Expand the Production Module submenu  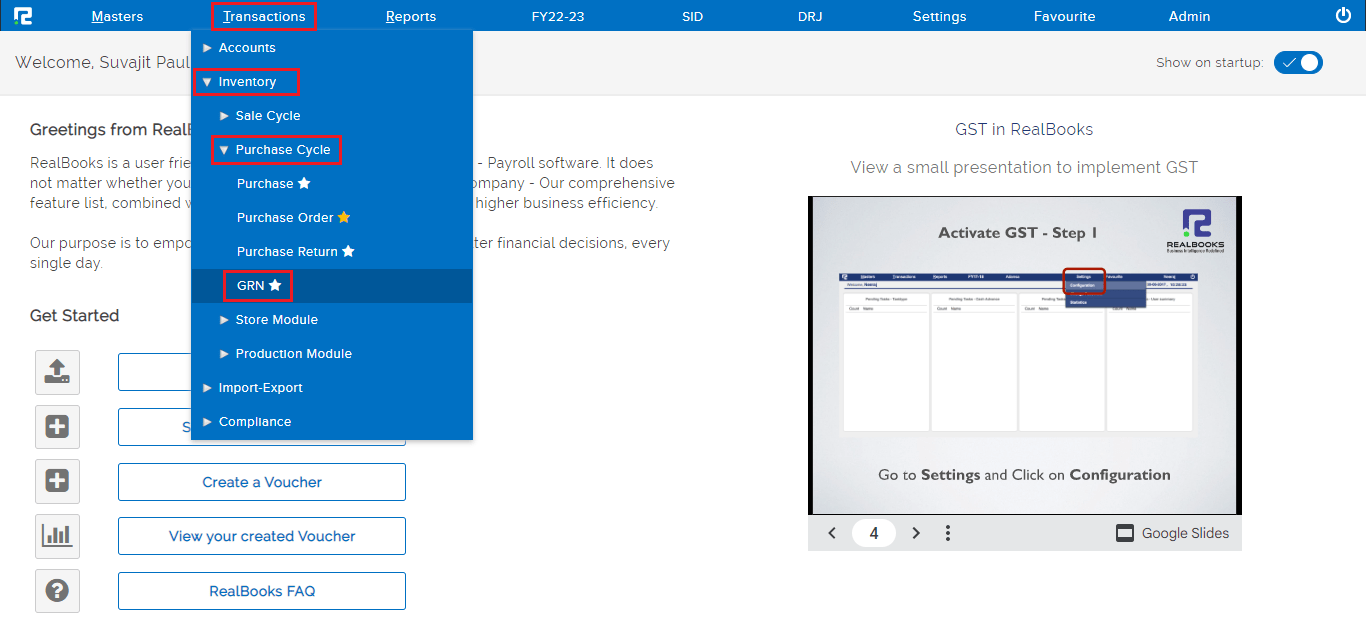click(x=293, y=354)
